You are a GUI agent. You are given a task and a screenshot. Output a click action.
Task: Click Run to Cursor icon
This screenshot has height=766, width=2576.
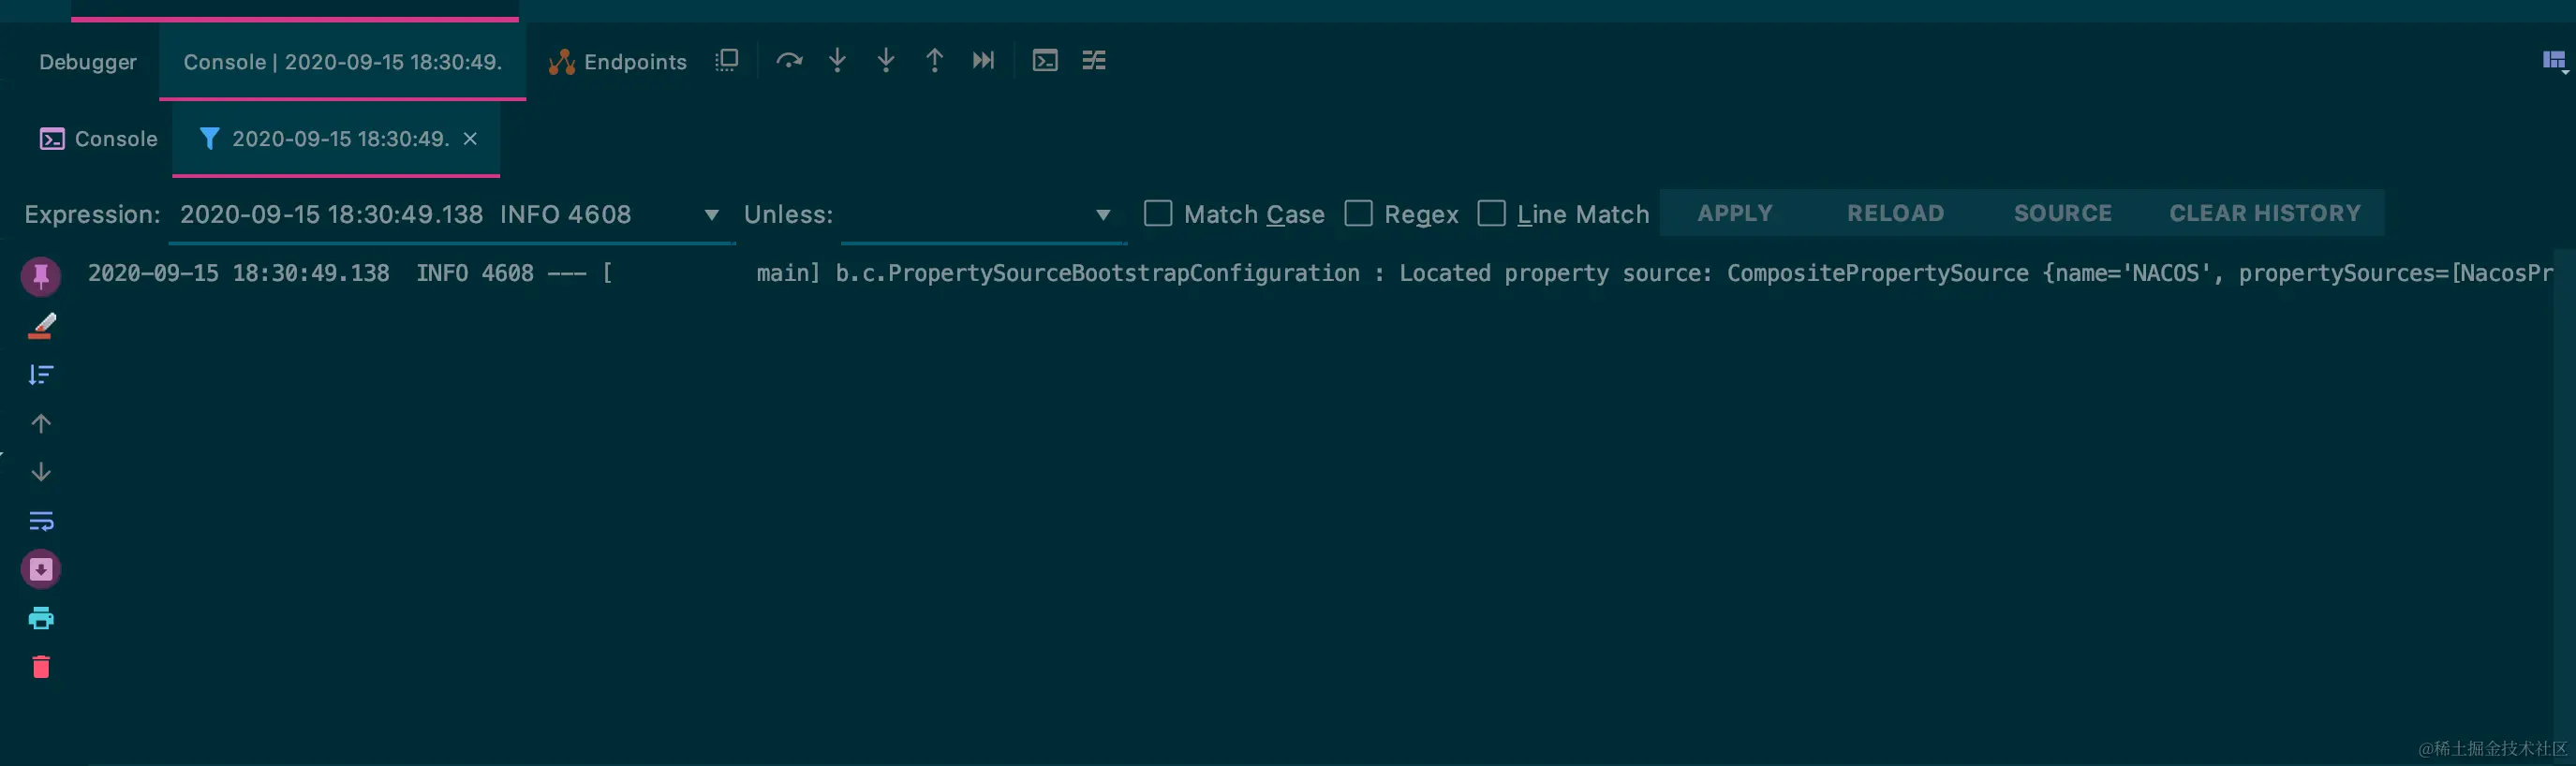983,61
